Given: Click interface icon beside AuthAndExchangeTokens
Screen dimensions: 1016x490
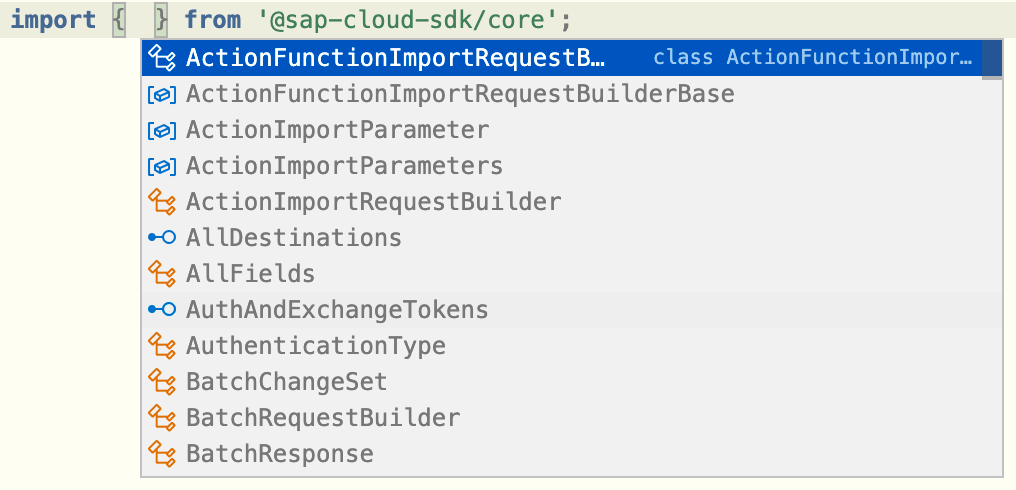Looking at the screenshot, I should tap(161, 310).
